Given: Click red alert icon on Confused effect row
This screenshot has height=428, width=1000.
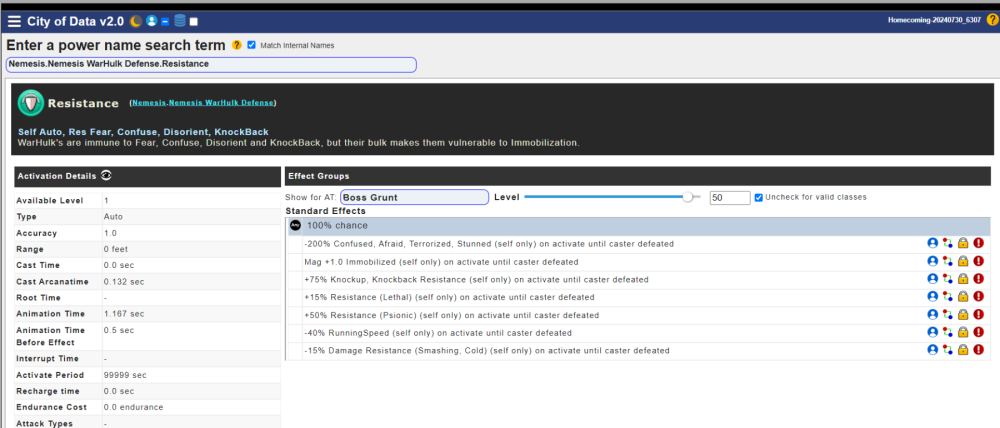Looking at the screenshot, I should (x=978, y=243).
